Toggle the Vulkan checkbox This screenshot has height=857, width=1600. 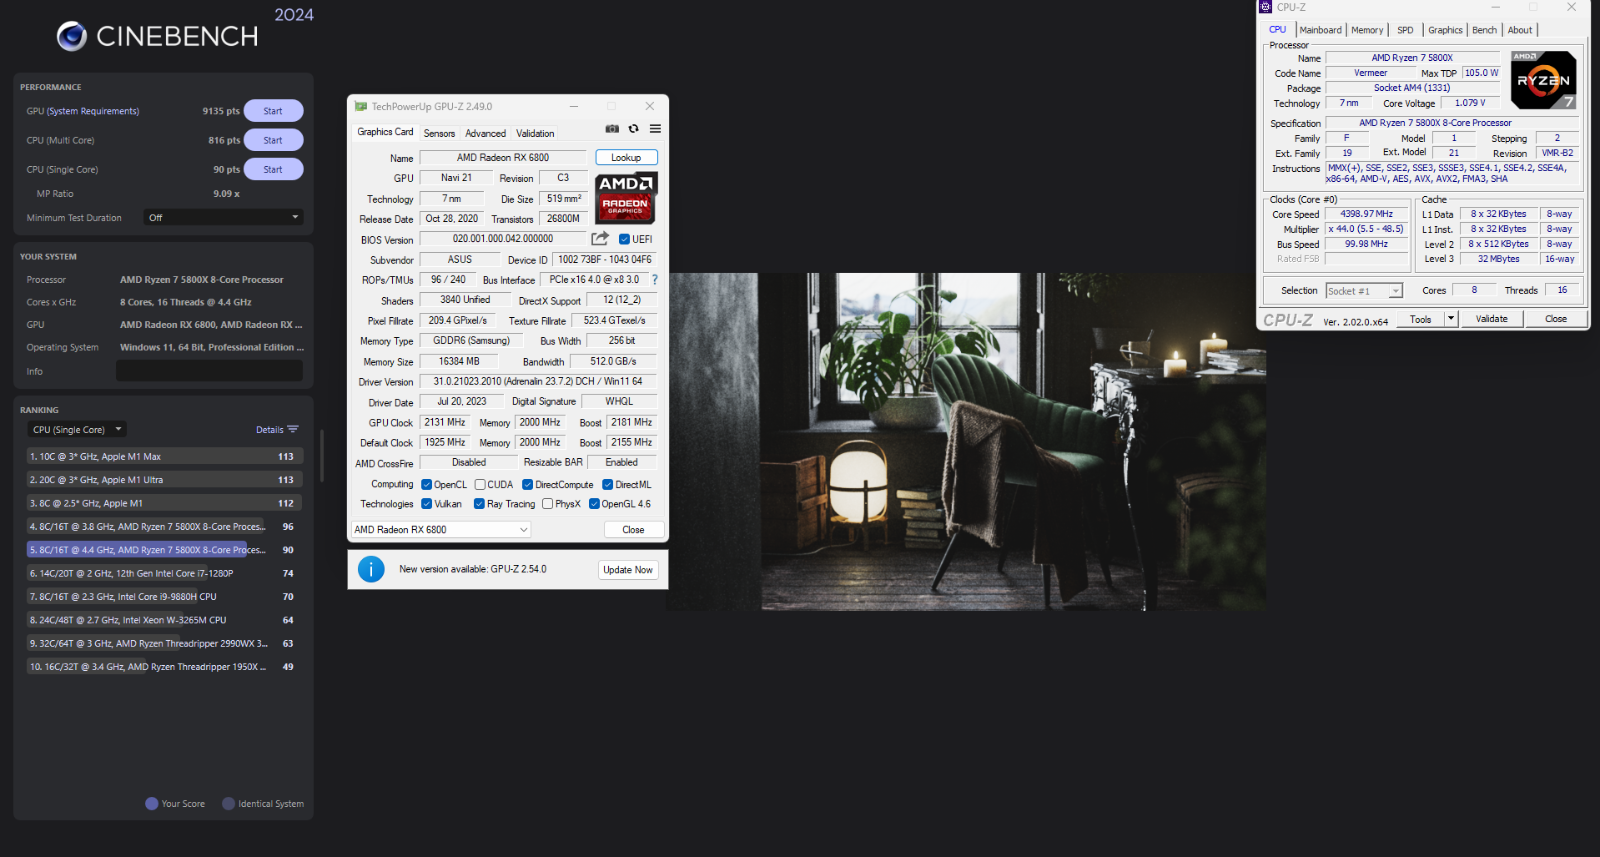coord(427,504)
